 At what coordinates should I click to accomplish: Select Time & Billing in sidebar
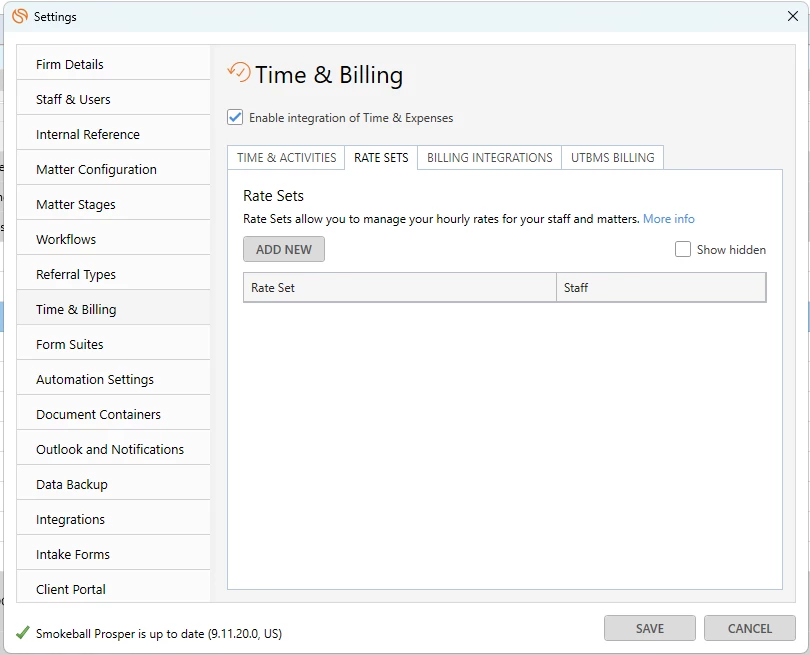coord(113,309)
